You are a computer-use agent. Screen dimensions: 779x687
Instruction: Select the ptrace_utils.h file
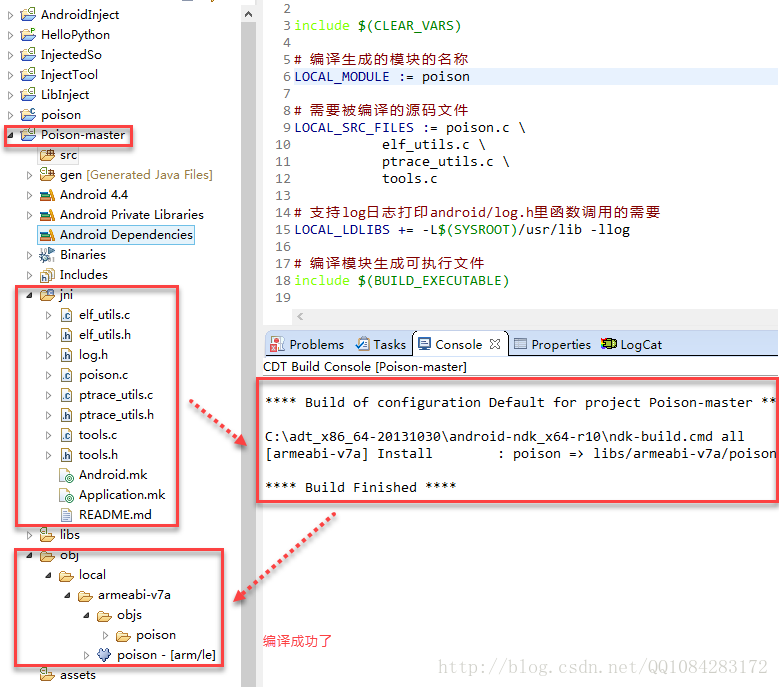pyautogui.click(x=116, y=415)
